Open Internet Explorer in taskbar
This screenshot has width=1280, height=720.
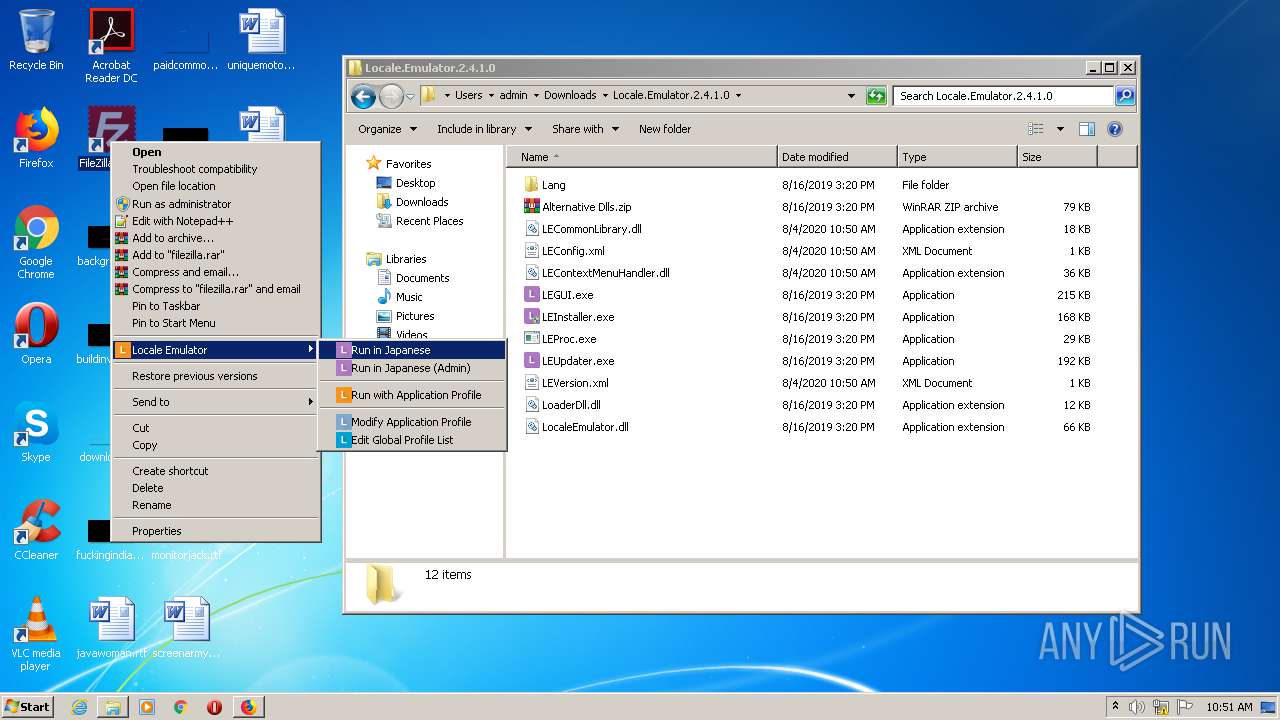tap(79, 707)
